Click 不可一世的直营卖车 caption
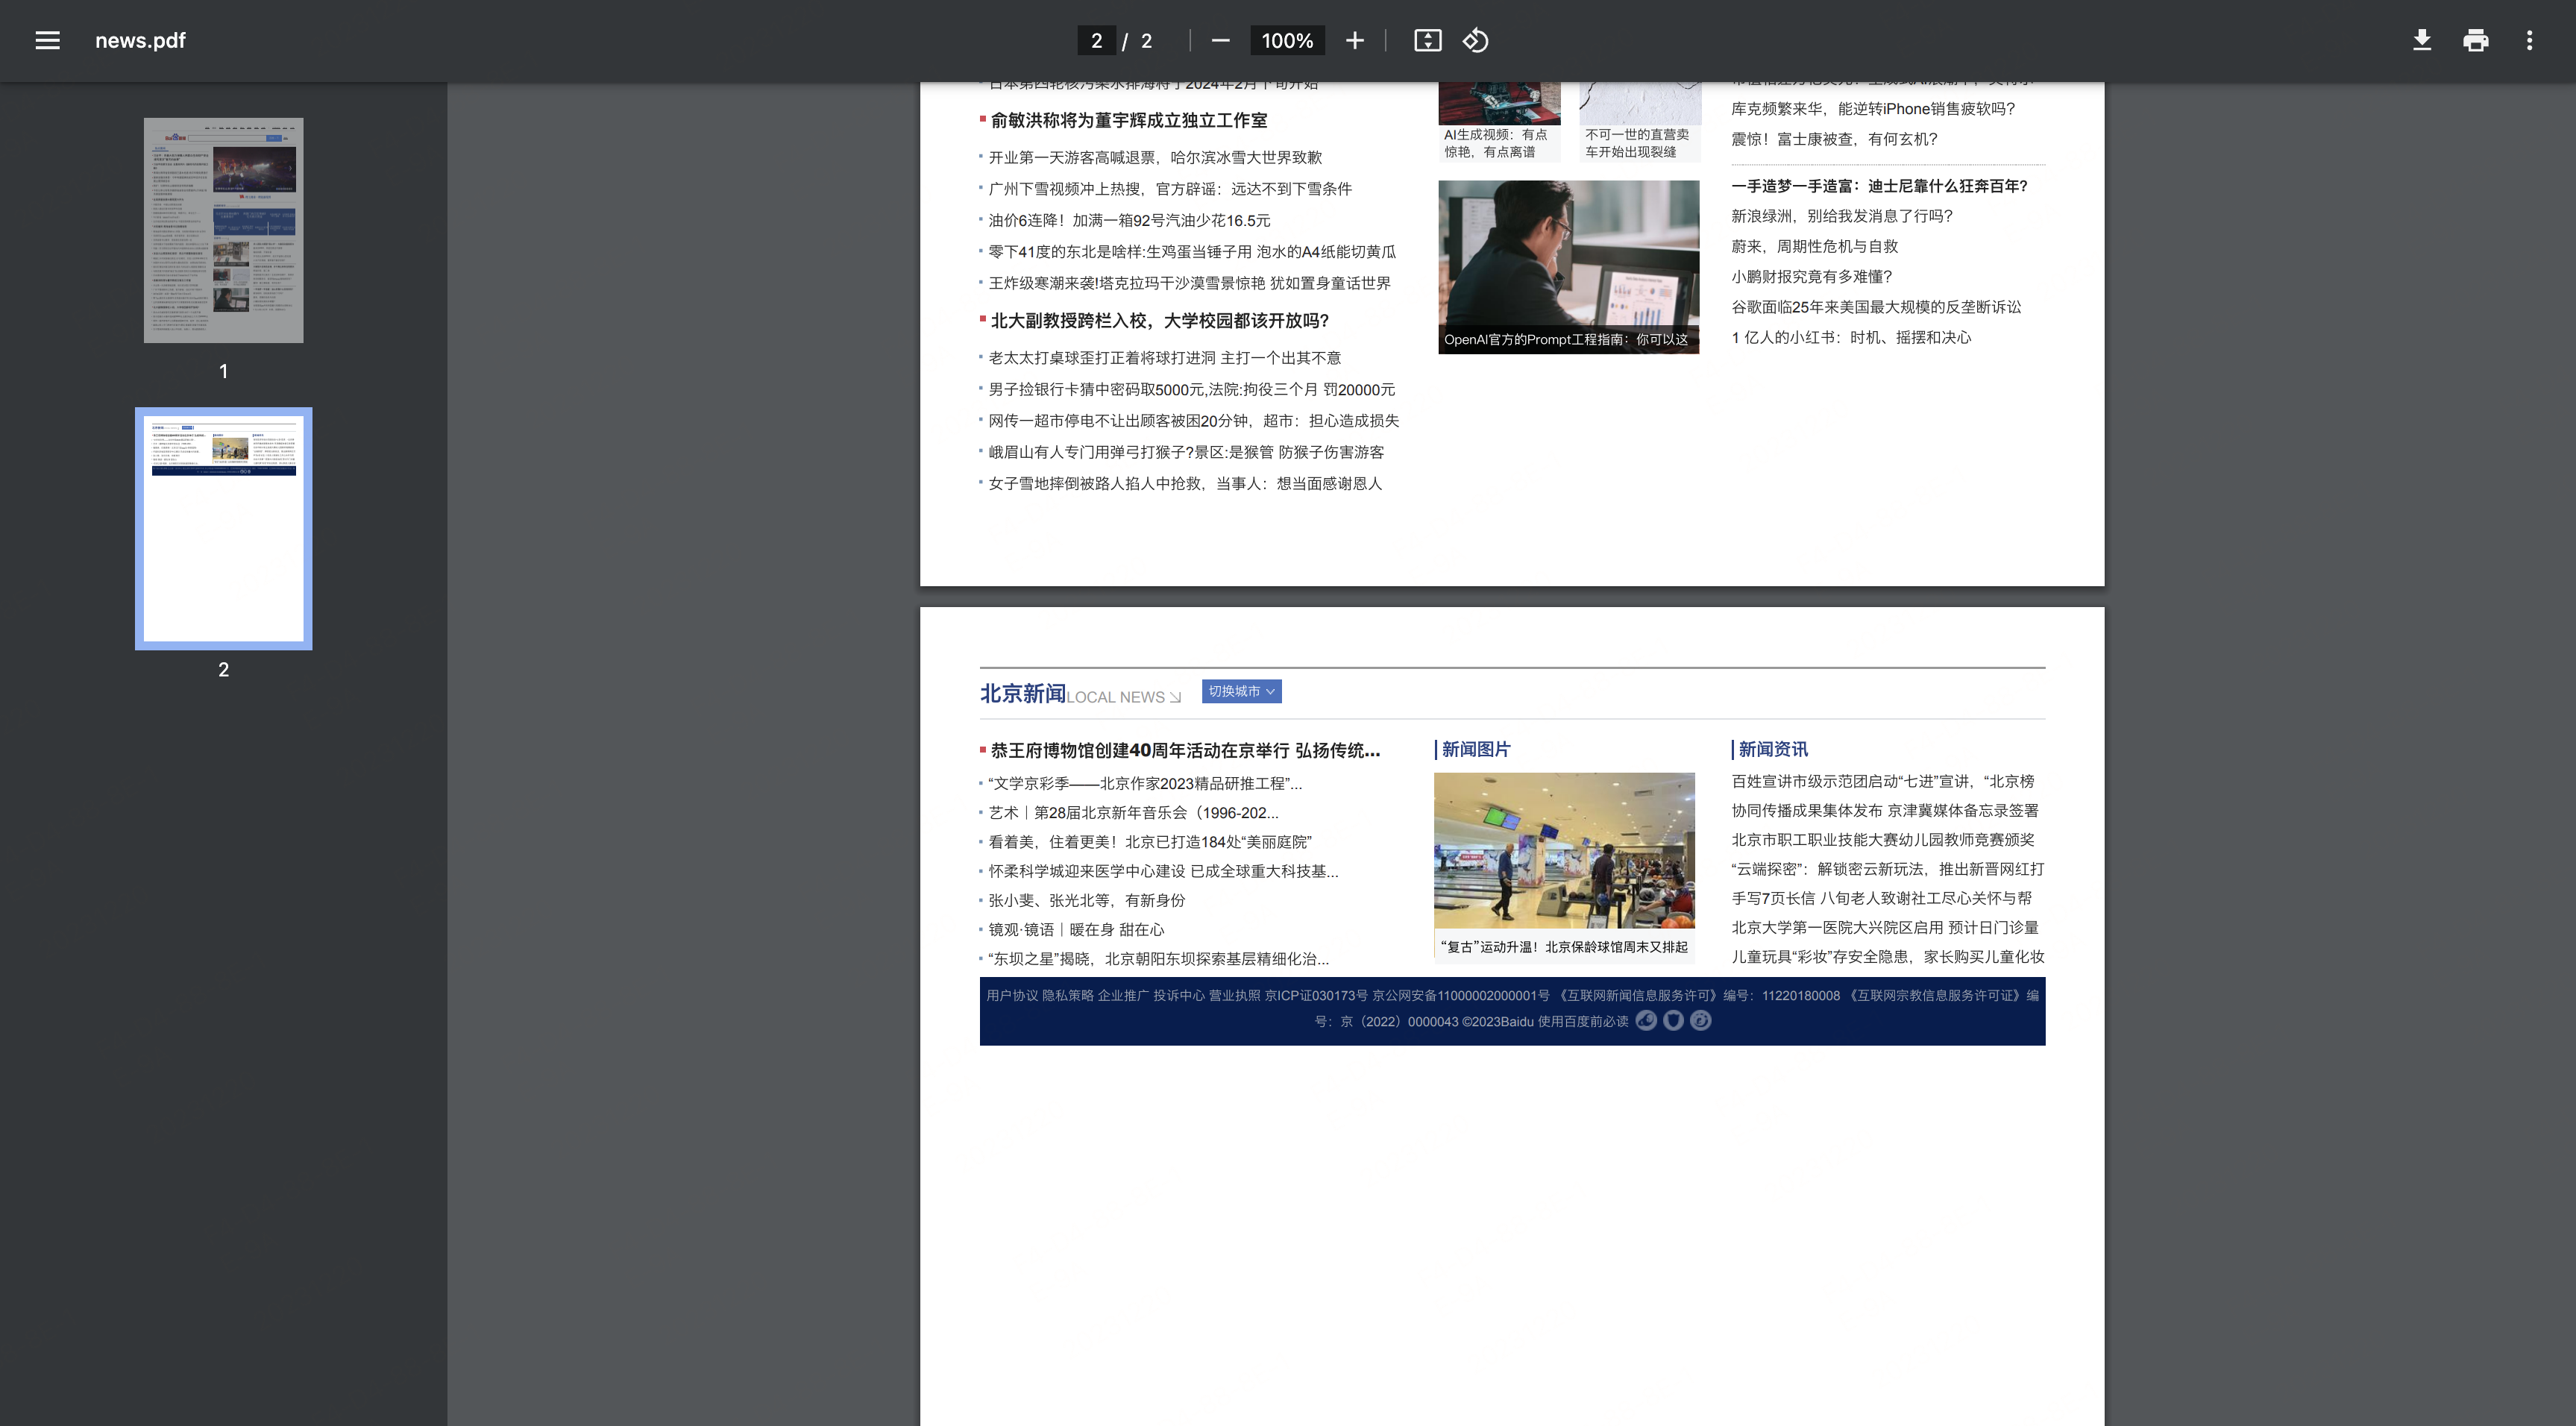The width and height of the screenshot is (2576, 1426). pyautogui.click(x=1637, y=143)
